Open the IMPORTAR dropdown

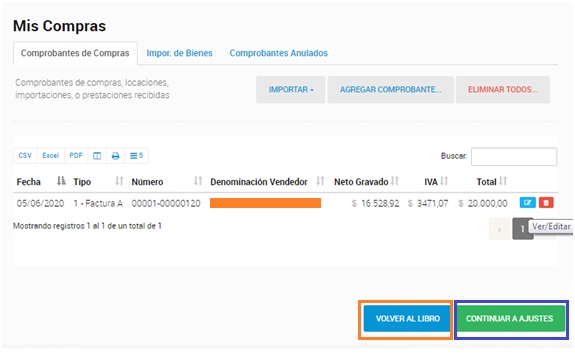[x=290, y=89]
